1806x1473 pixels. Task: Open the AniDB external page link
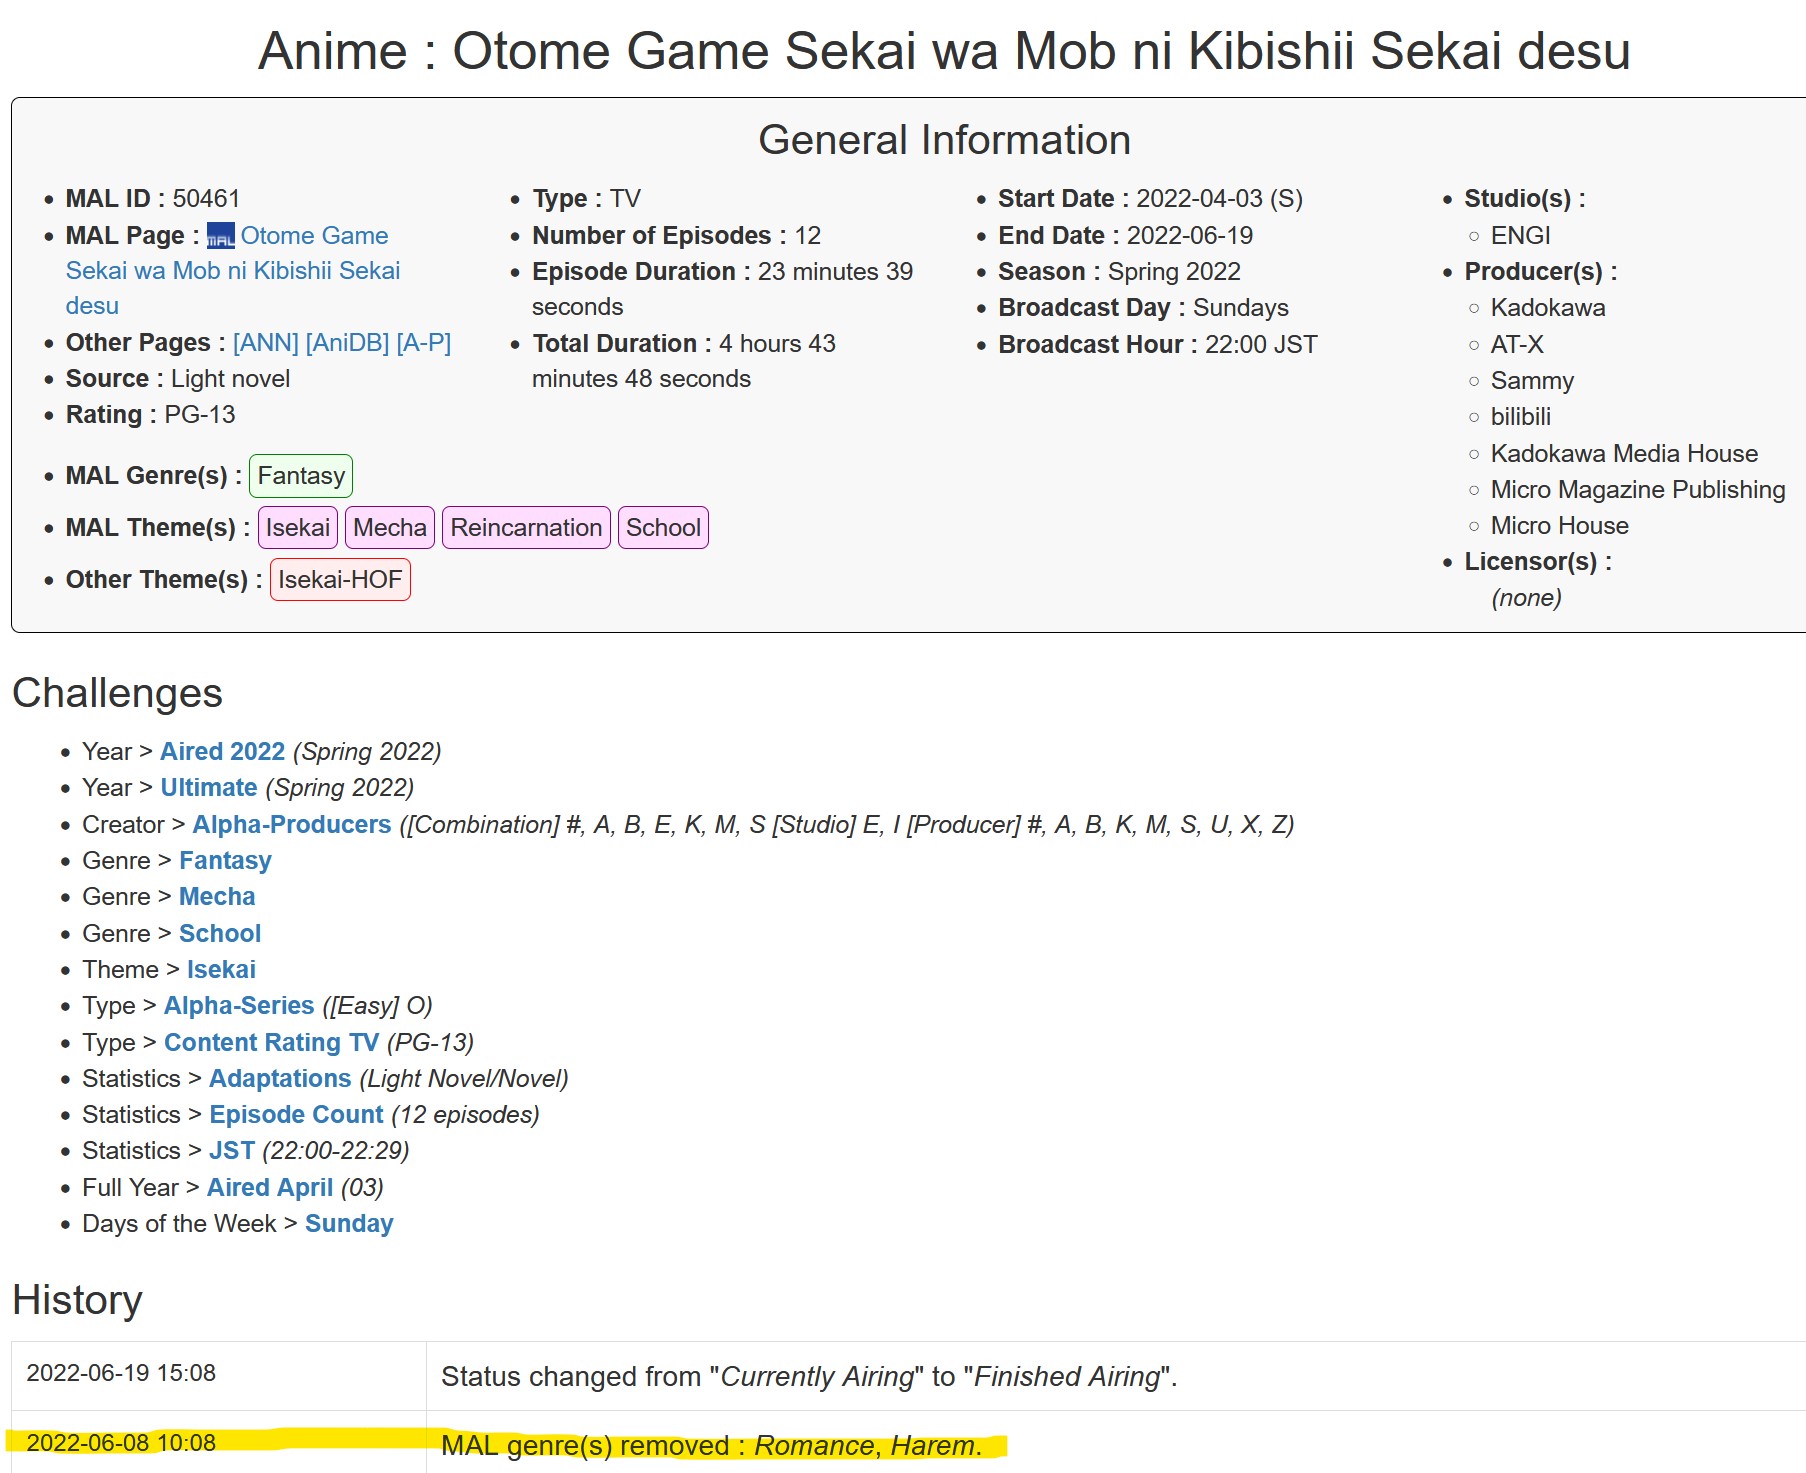[x=347, y=343]
